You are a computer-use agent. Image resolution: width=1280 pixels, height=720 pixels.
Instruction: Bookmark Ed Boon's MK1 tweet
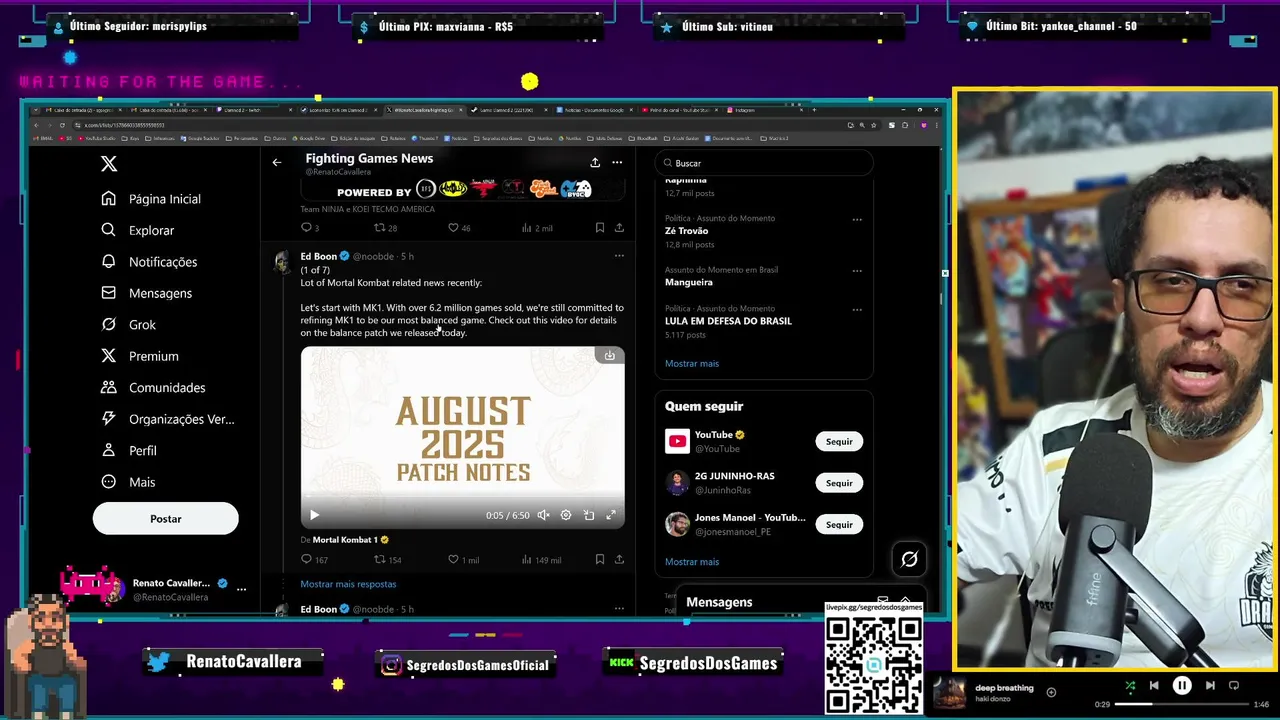pos(600,560)
